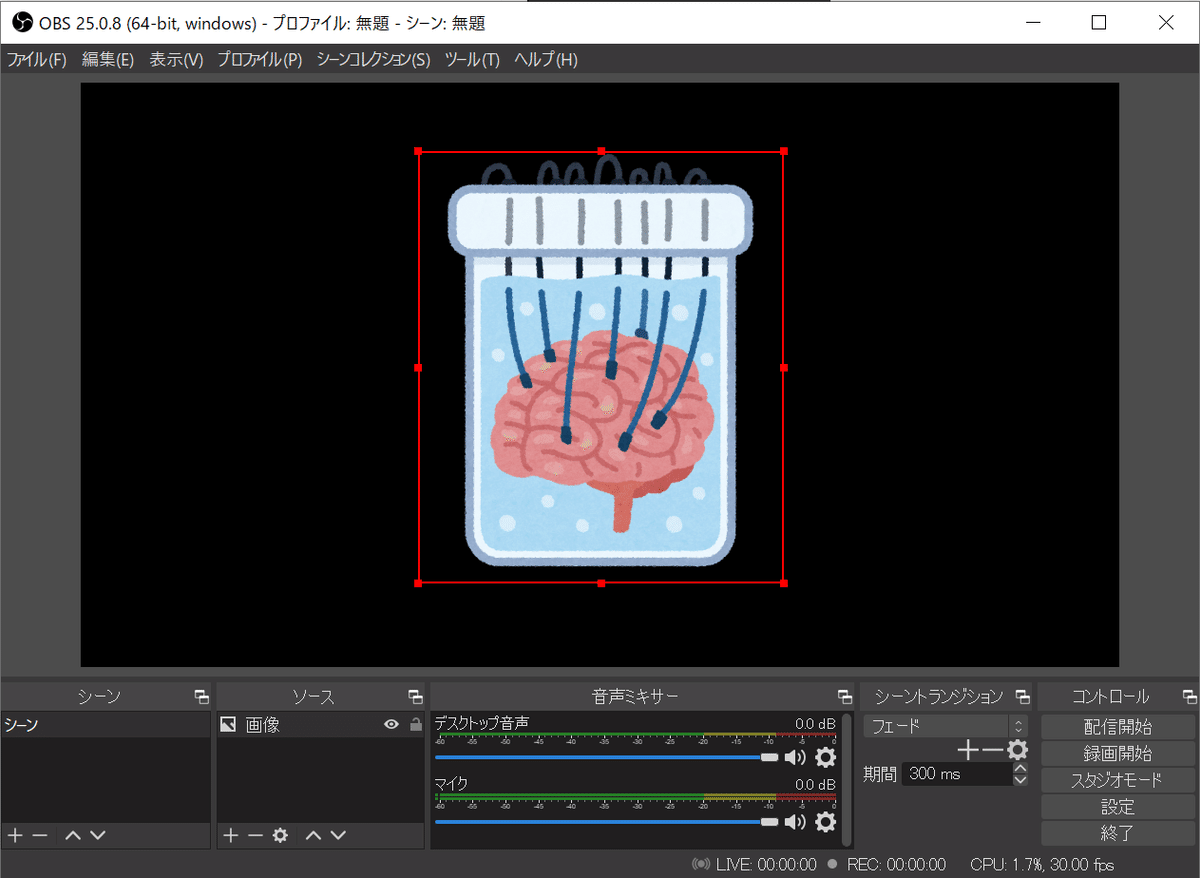This screenshot has width=1200, height=878.
Task: Start streaming with 配信開始 button
Action: click(x=1118, y=727)
